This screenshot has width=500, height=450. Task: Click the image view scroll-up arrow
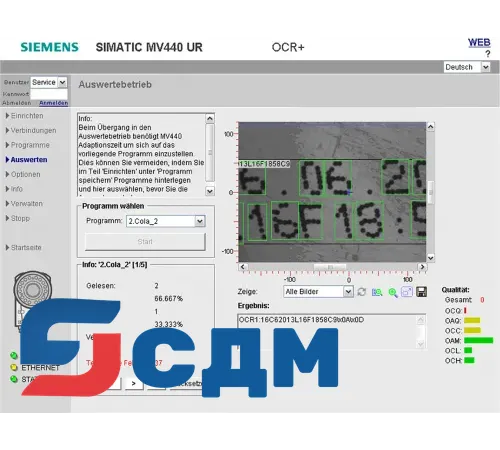[x=430, y=127]
